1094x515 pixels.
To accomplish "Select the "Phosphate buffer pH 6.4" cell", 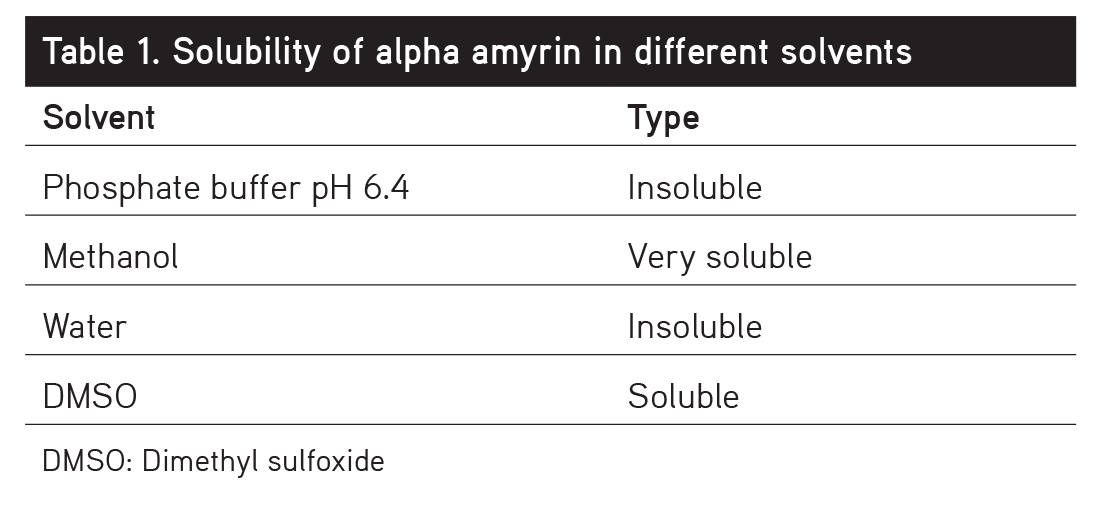I will [x=226, y=187].
